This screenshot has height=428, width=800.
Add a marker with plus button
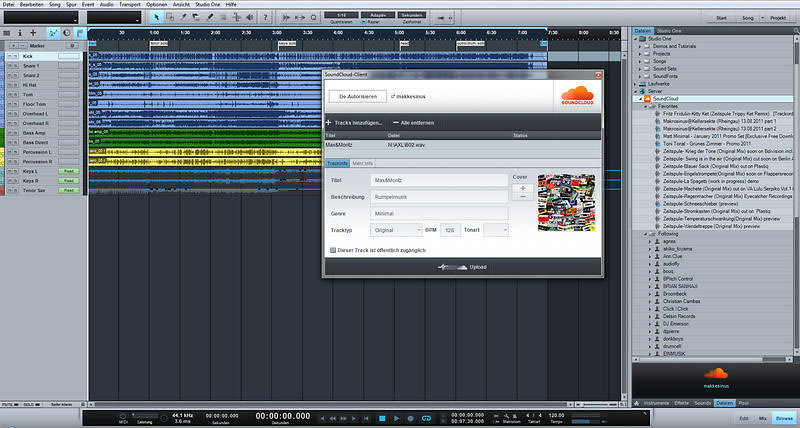click(x=14, y=45)
